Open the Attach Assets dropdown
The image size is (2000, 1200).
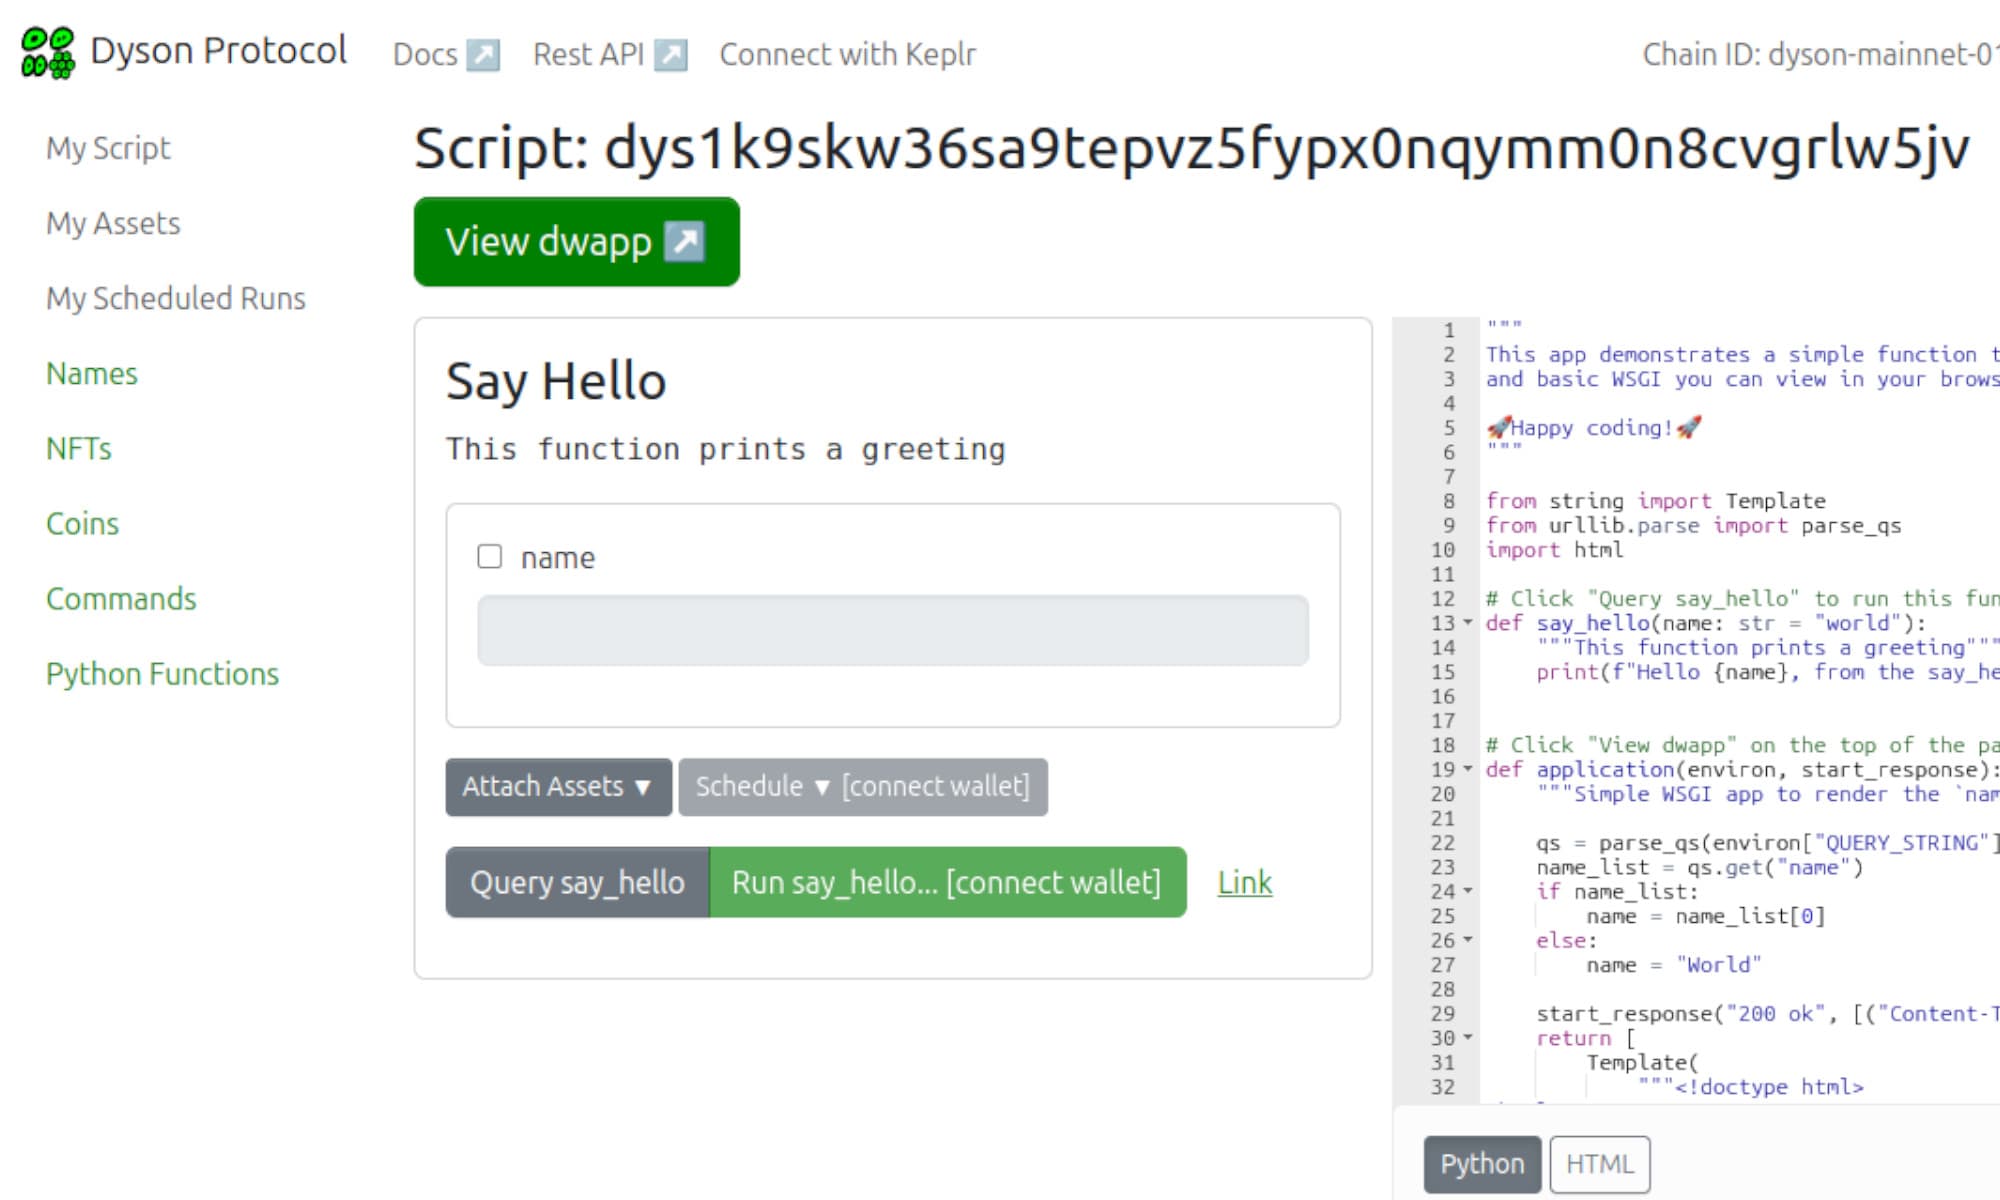point(559,787)
